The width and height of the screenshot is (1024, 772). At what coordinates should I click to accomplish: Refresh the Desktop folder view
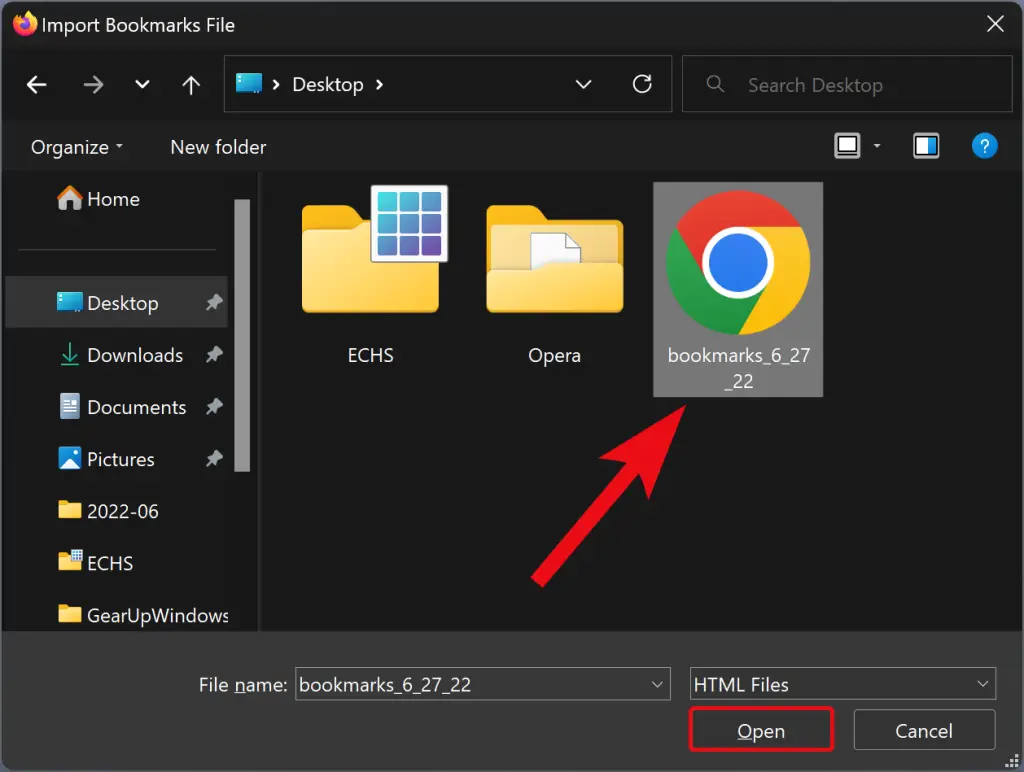[643, 84]
